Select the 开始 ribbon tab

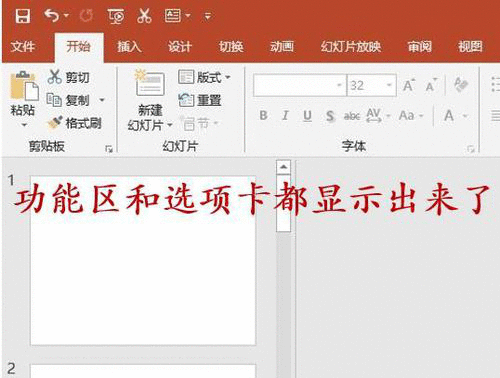point(79,47)
